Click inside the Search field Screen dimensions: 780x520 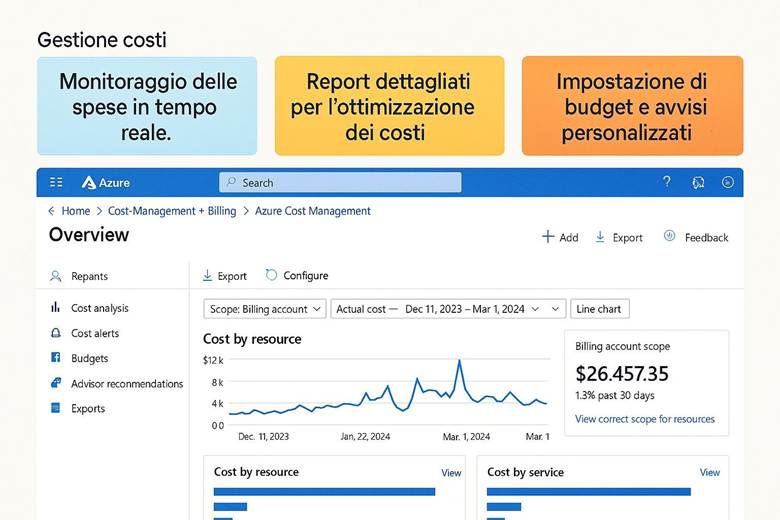coord(340,182)
